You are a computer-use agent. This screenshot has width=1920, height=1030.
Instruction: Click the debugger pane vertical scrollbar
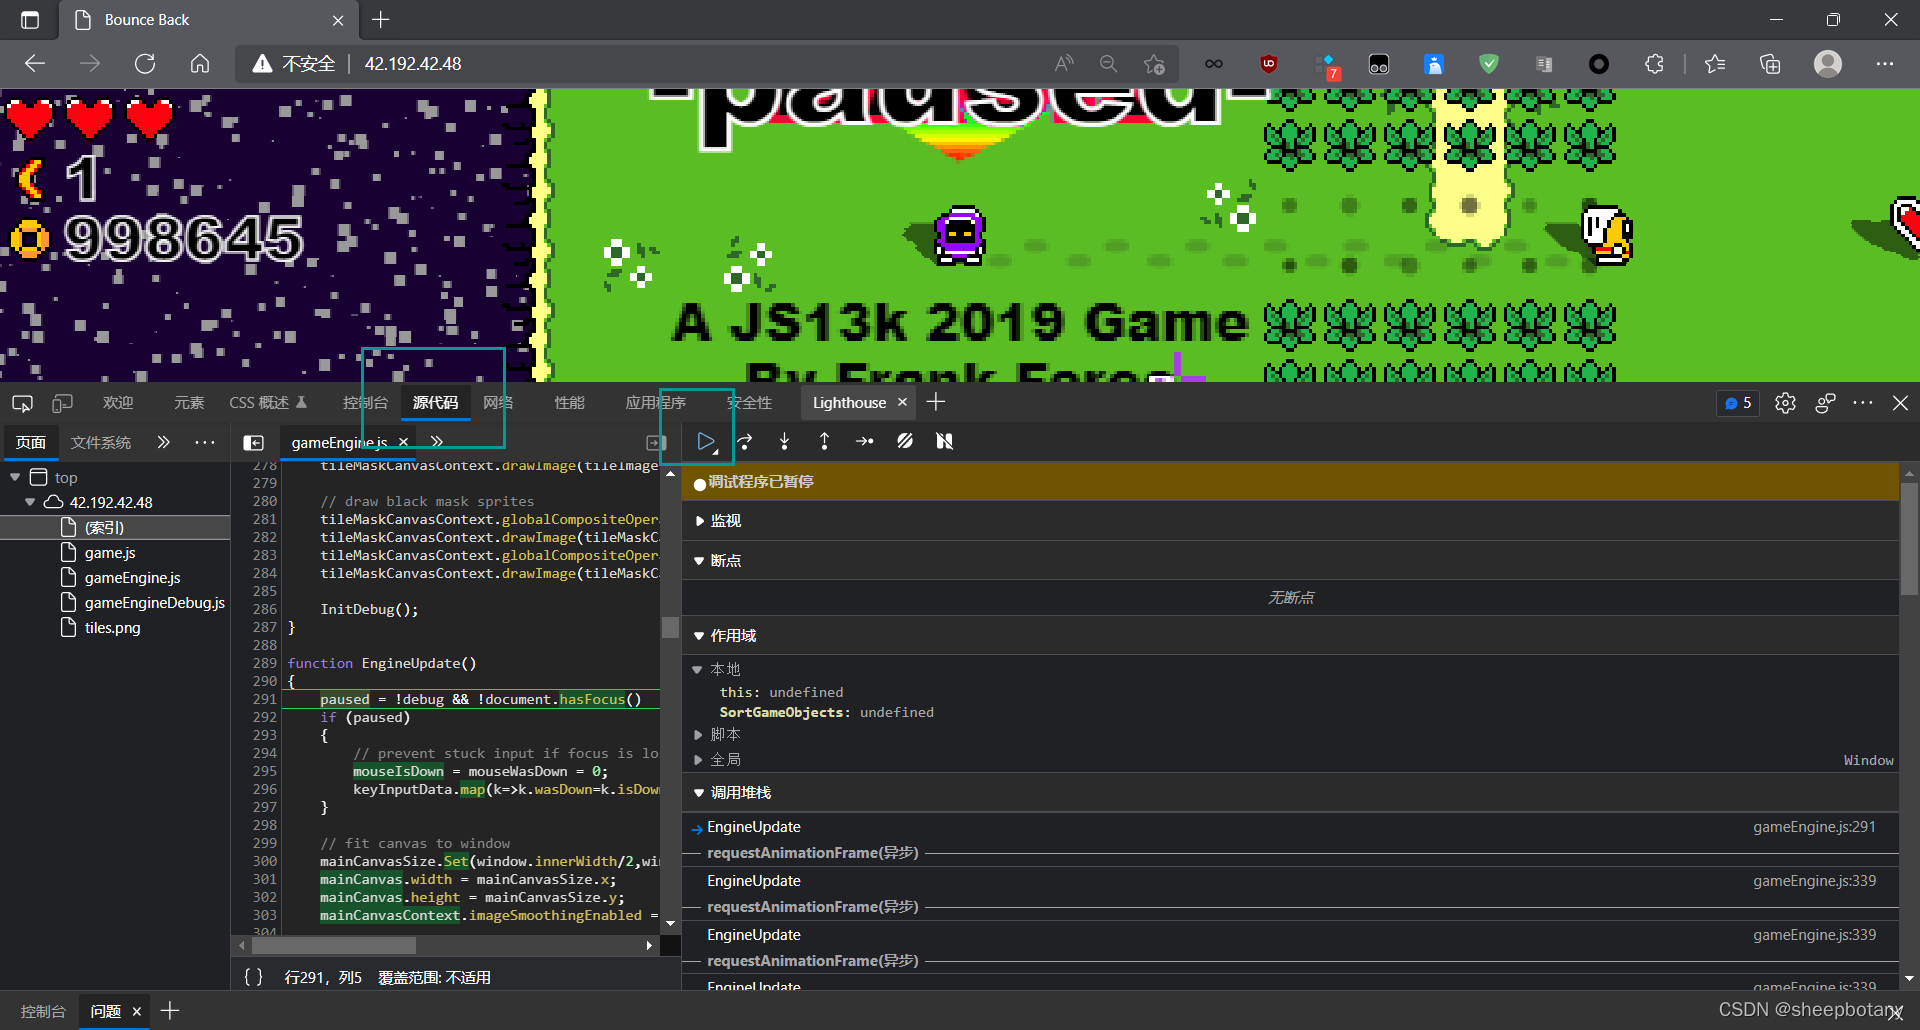click(x=1909, y=540)
